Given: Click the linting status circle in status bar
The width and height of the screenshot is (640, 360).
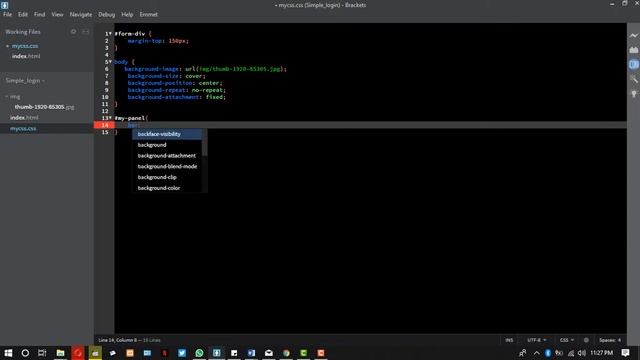Looking at the screenshot, I should click(x=586, y=340).
